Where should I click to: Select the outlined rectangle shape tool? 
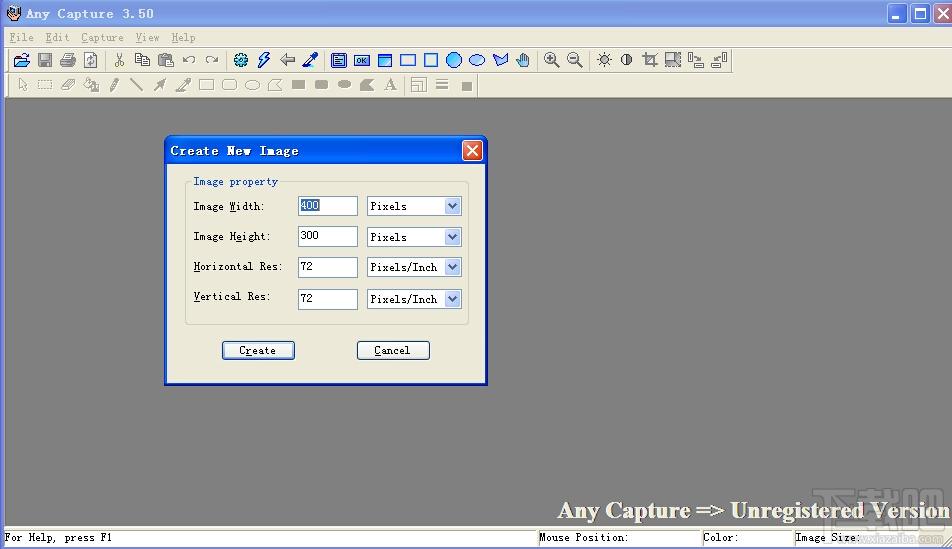[x=206, y=85]
